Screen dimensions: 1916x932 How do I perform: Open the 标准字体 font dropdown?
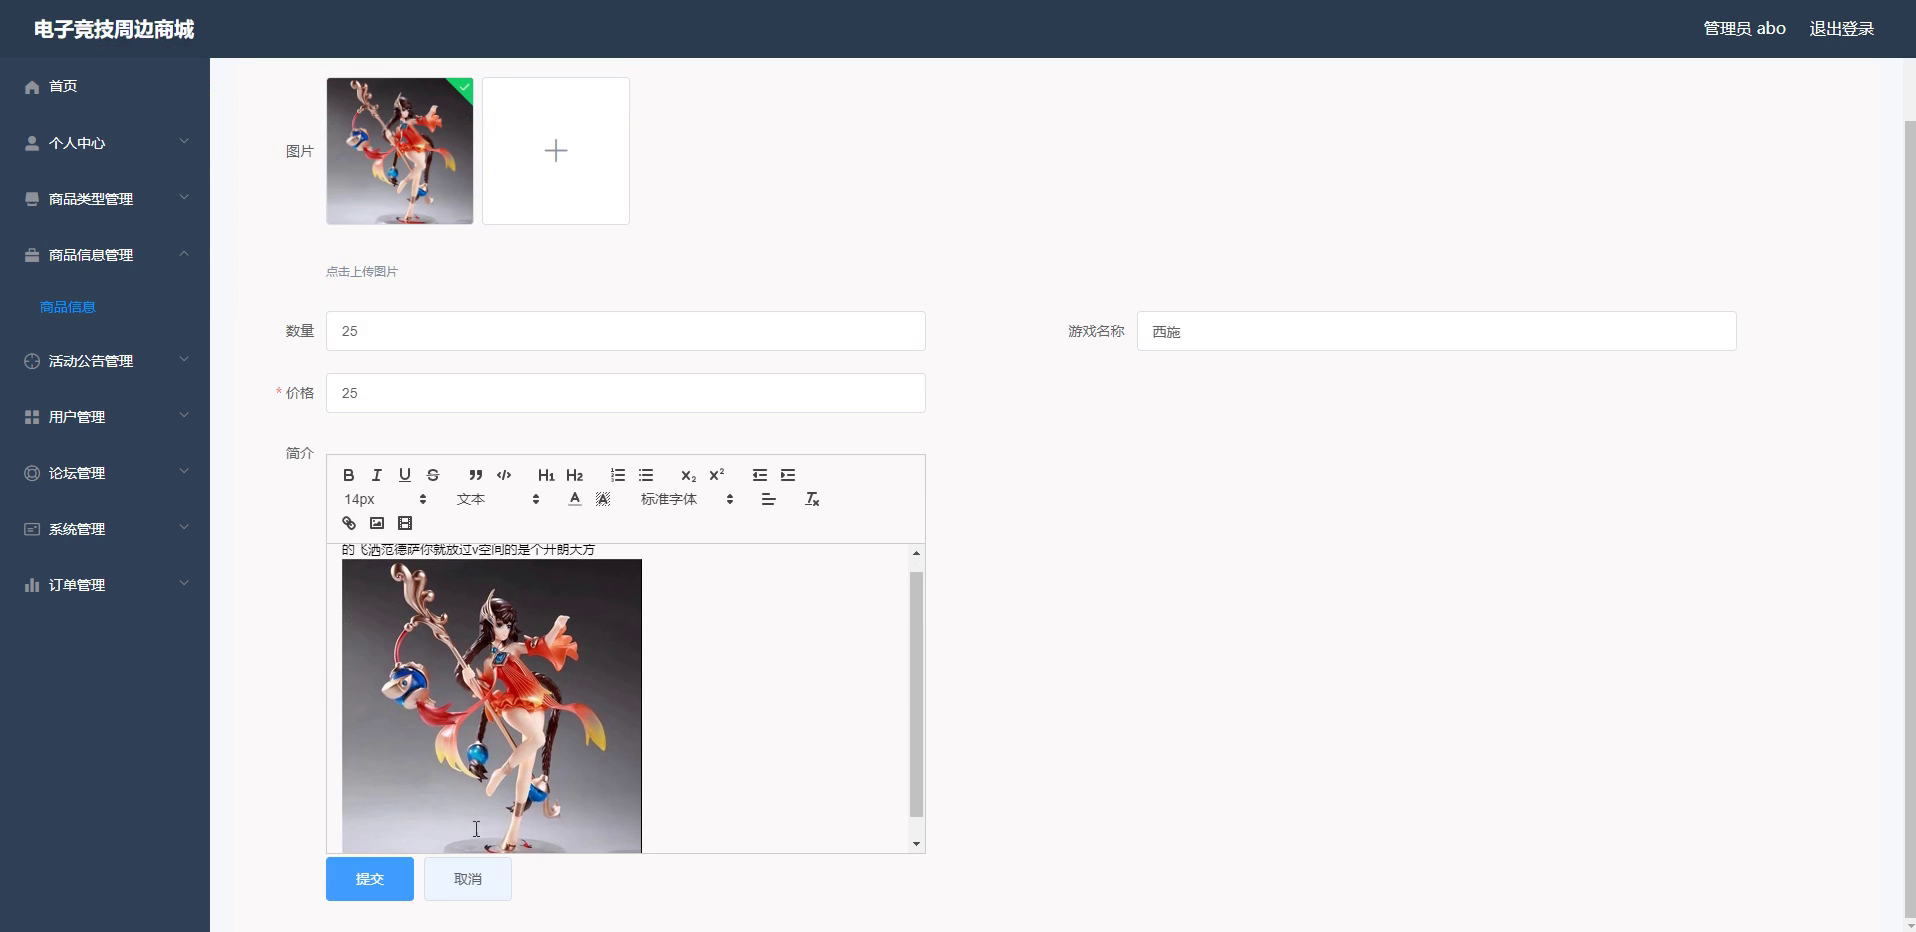tap(687, 499)
